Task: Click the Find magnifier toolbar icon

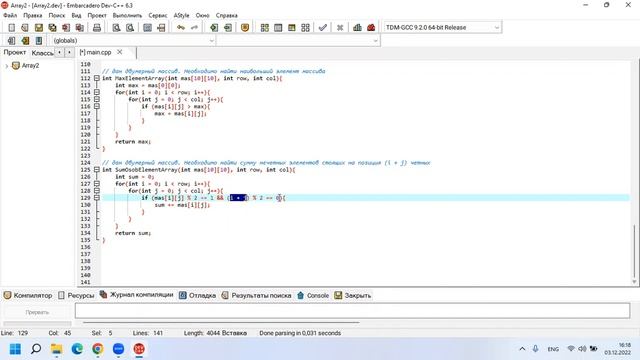Action: coord(116,28)
